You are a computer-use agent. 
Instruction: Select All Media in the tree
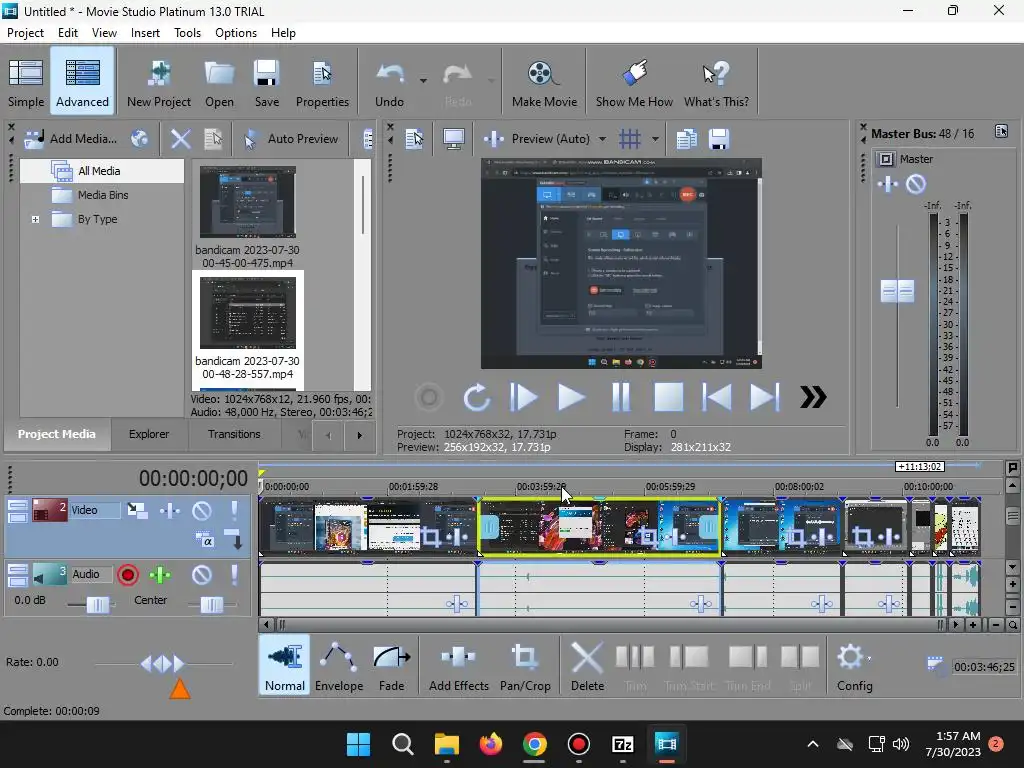tap(99, 171)
